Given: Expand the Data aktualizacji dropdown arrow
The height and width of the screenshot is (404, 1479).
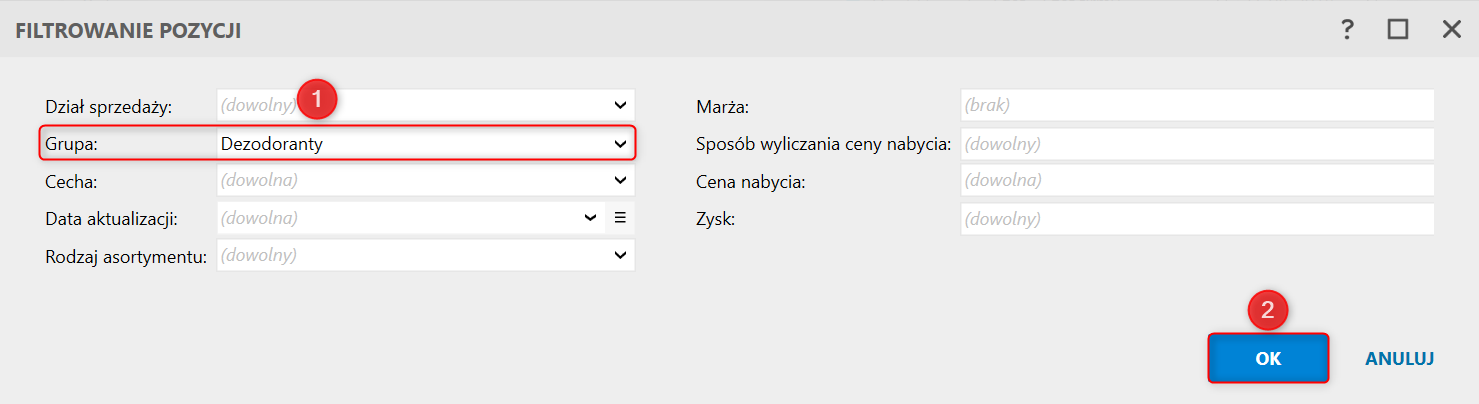Looking at the screenshot, I should click(590, 218).
